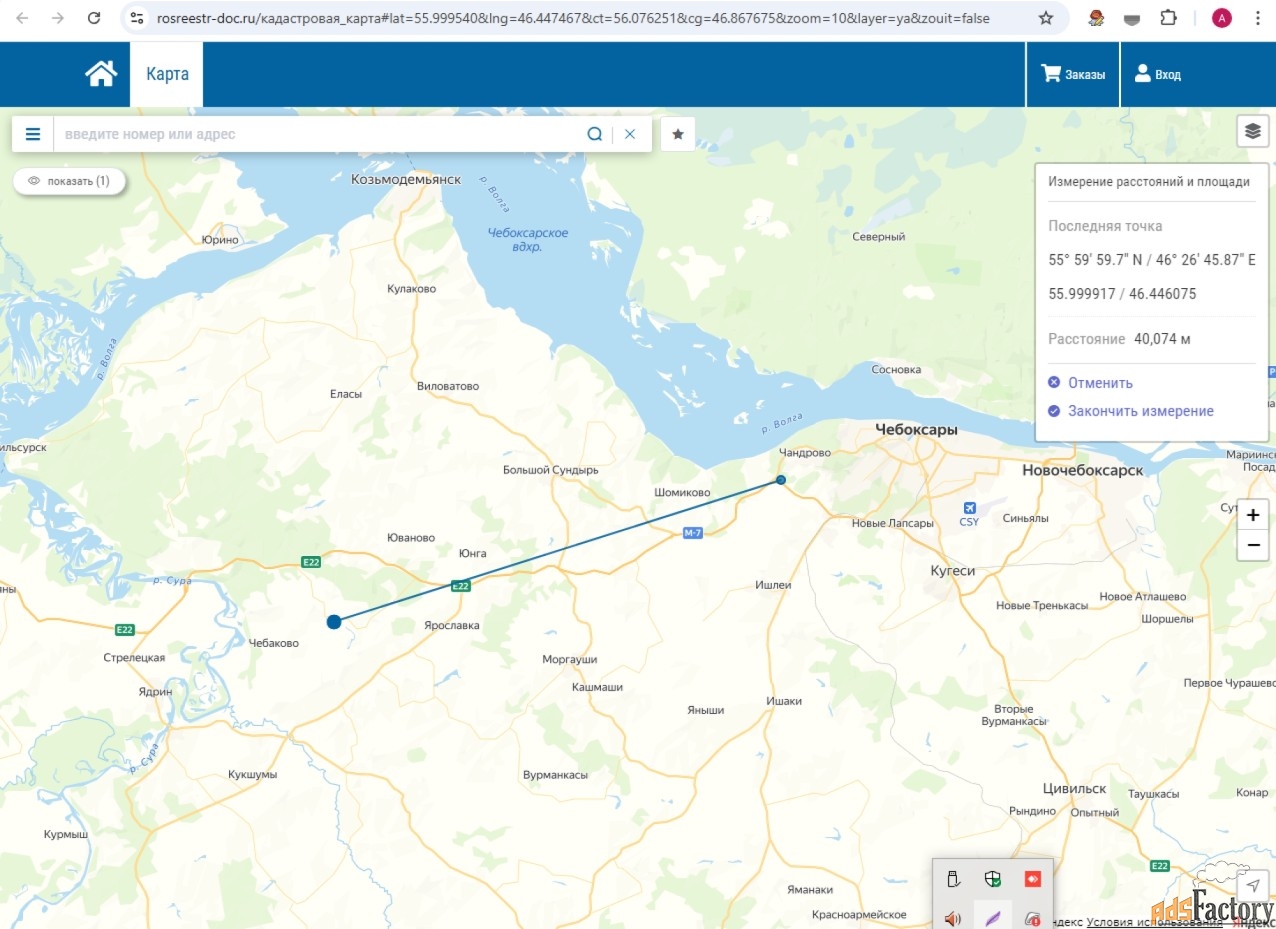Open red AnyDesk tray icon
The width and height of the screenshot is (1276, 929).
(1033, 879)
